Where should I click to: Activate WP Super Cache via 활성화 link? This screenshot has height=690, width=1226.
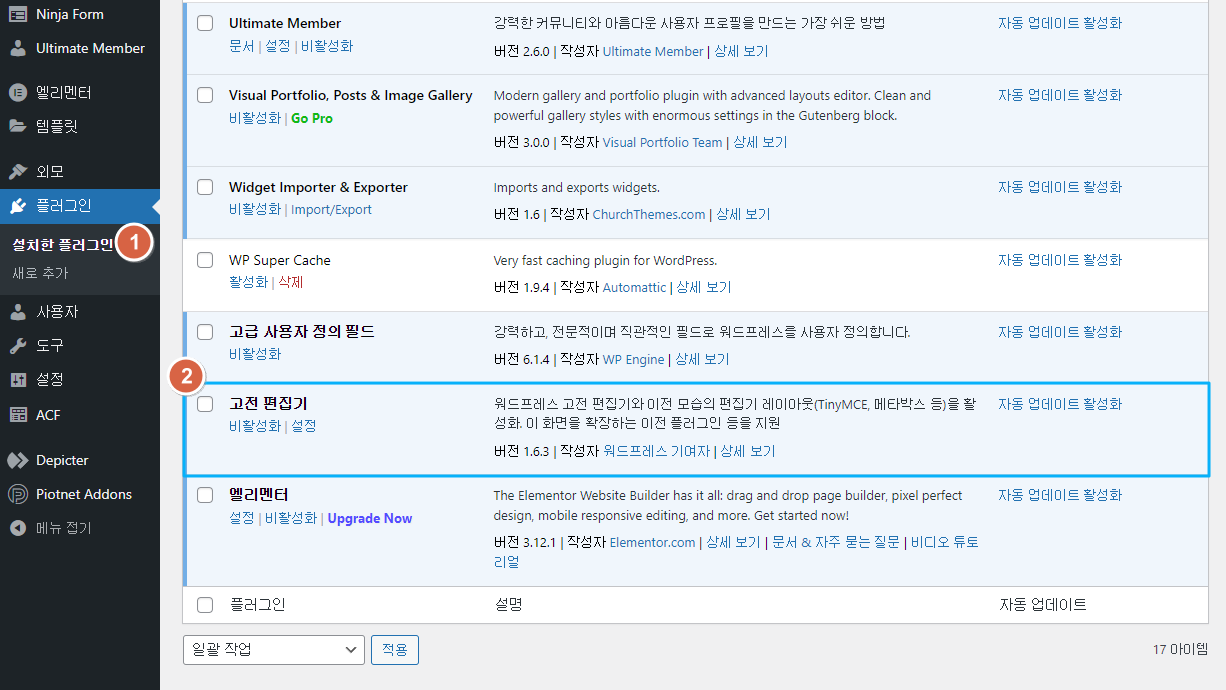pyautogui.click(x=249, y=282)
